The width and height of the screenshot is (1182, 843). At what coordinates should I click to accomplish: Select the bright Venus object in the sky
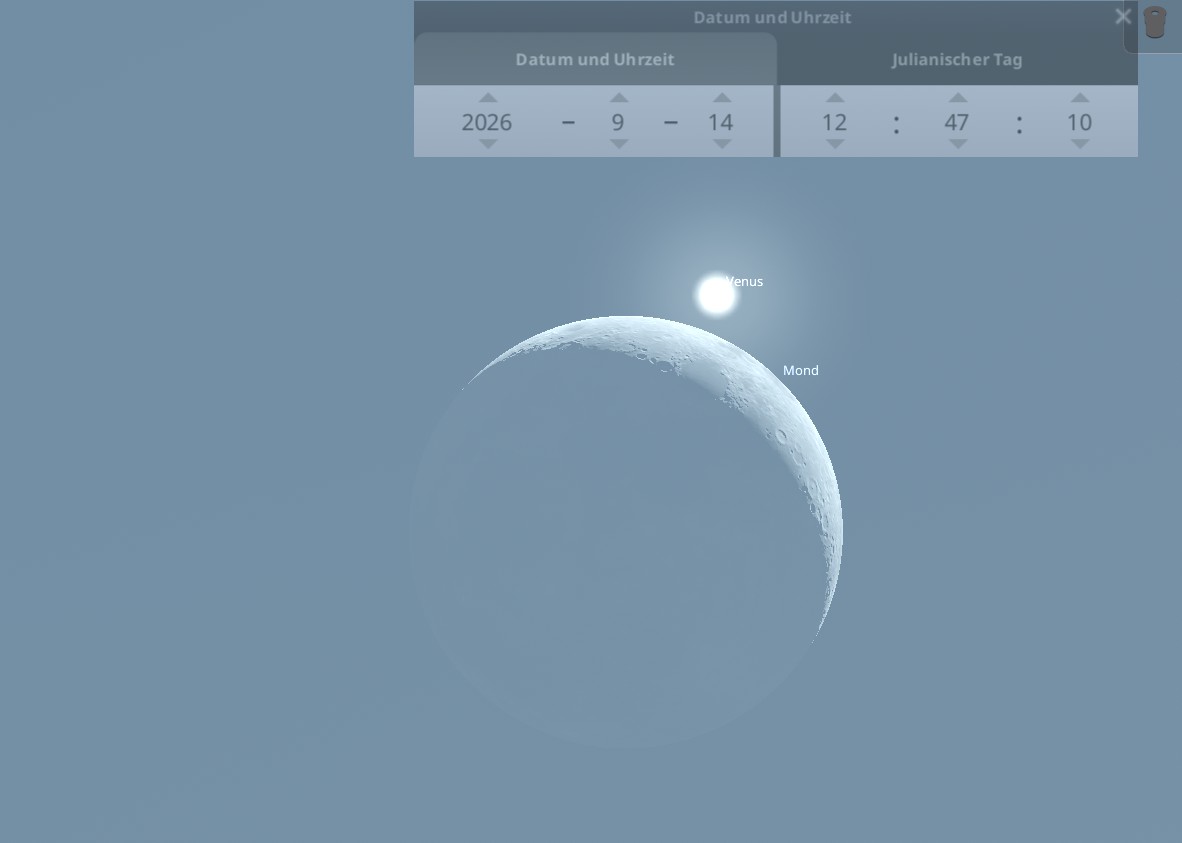(x=716, y=296)
